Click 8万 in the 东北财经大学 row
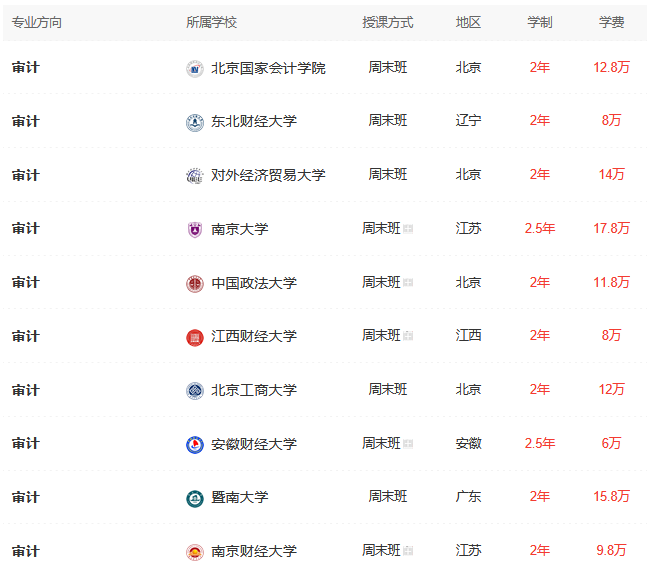661x577 pixels. pos(611,121)
